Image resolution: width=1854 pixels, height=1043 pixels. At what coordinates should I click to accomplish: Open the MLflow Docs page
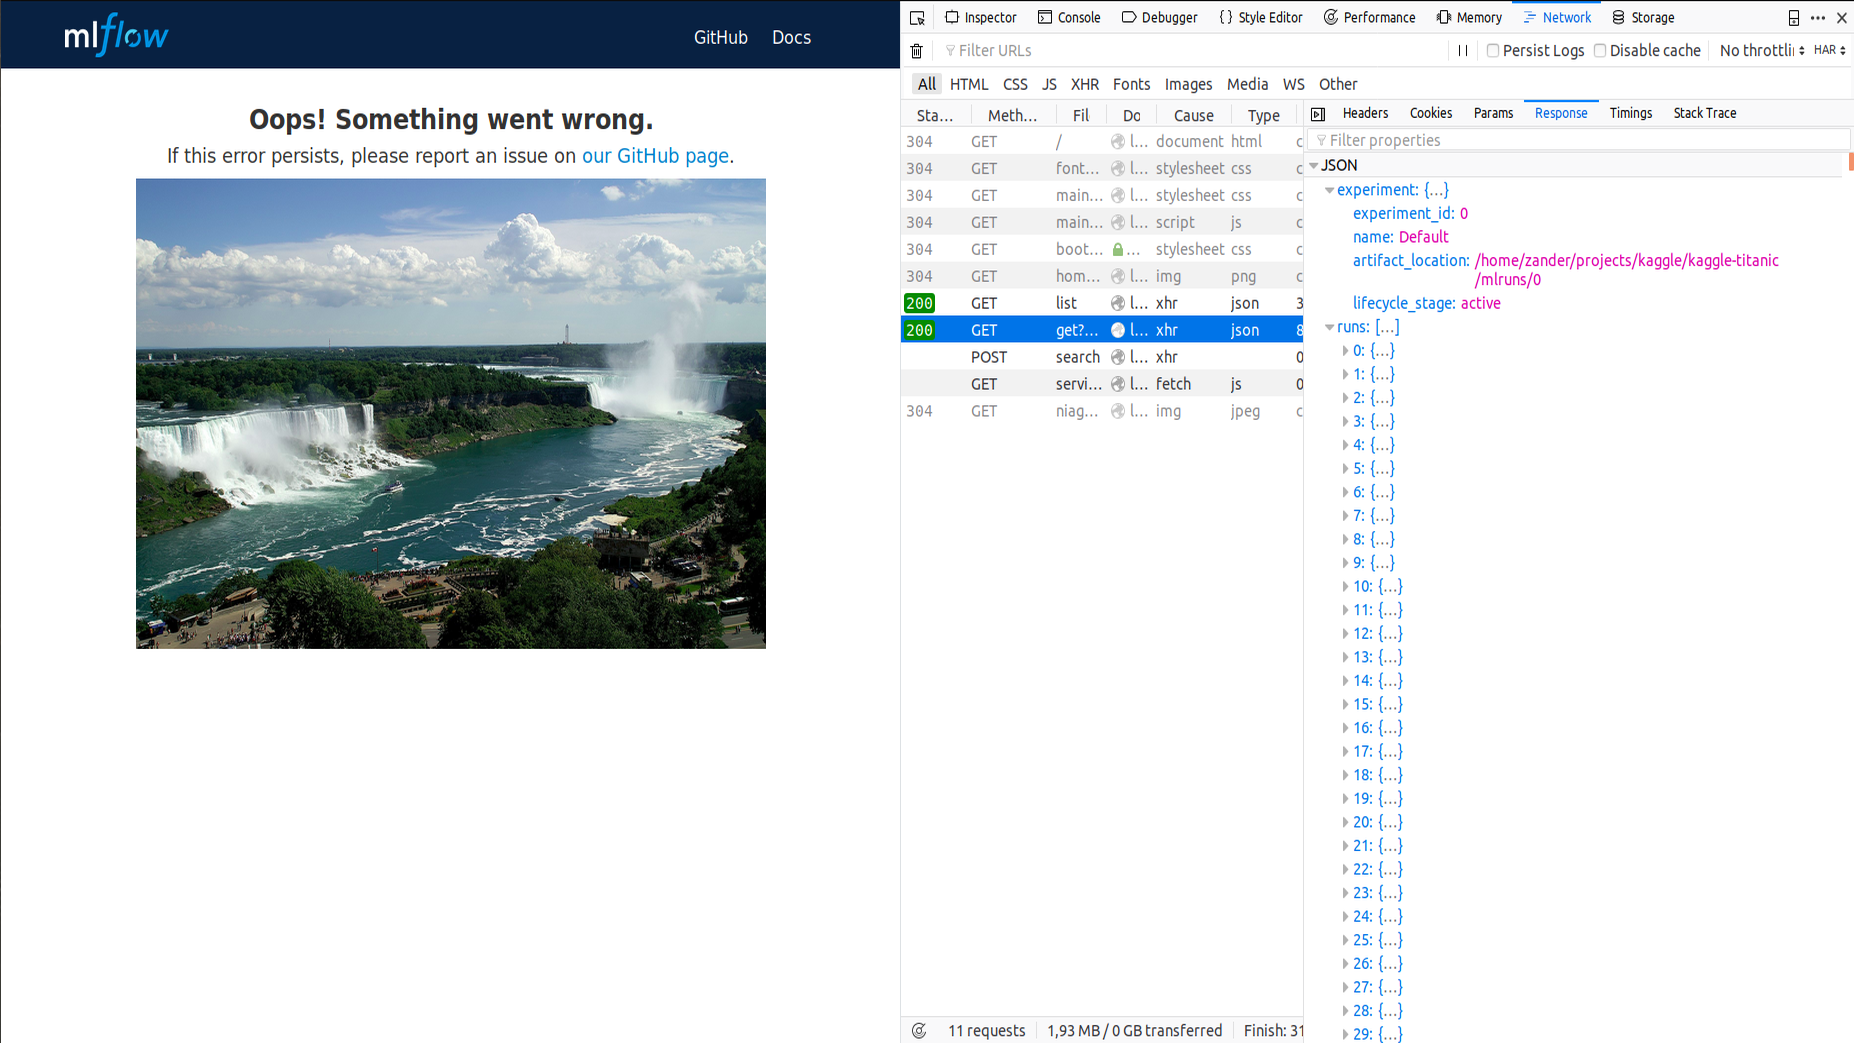(791, 37)
